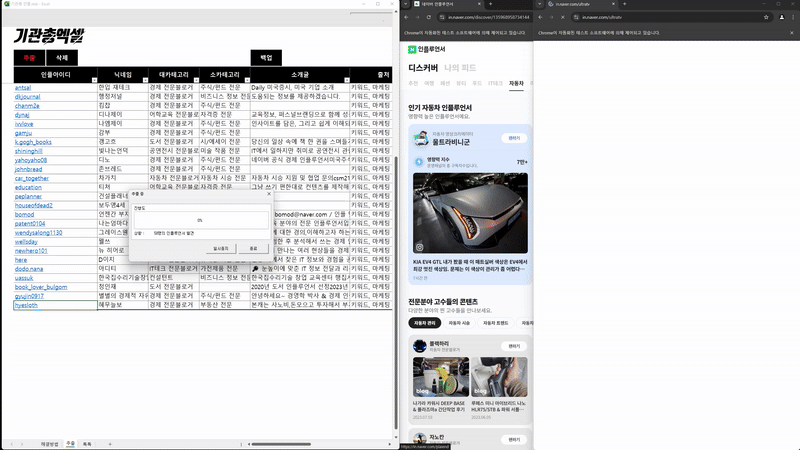
Task: Select the 자동차 시승 filter chip
Action: pos(459,323)
